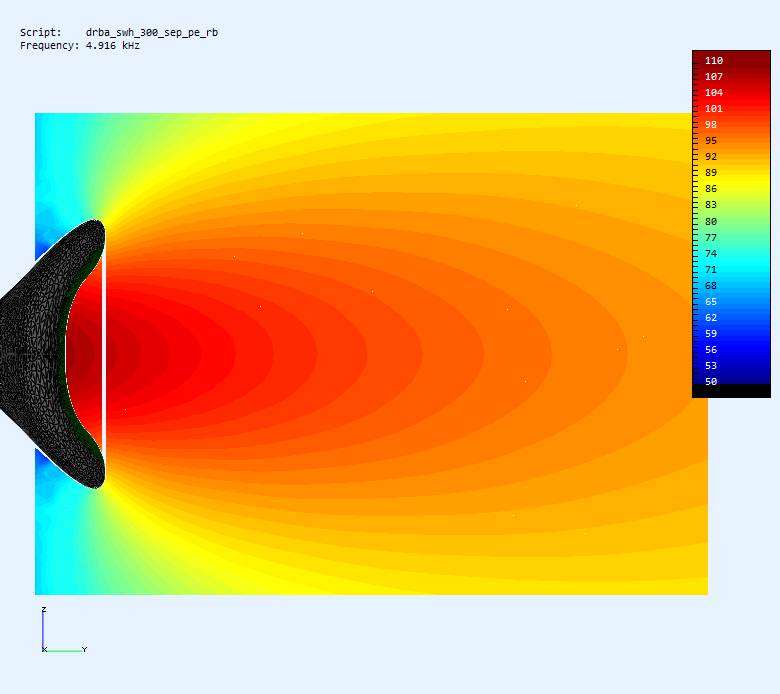Click the 'Frequency:' label

(49, 46)
